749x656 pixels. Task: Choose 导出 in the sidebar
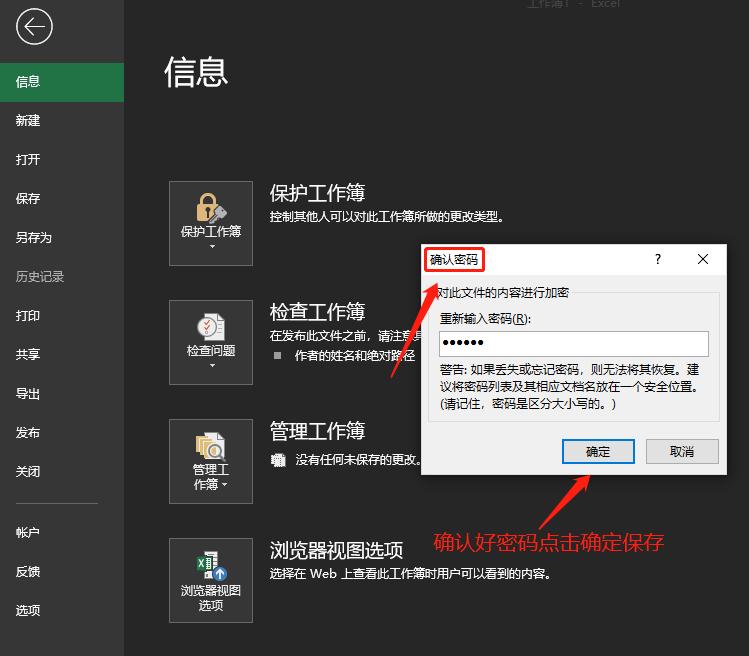(x=62, y=394)
